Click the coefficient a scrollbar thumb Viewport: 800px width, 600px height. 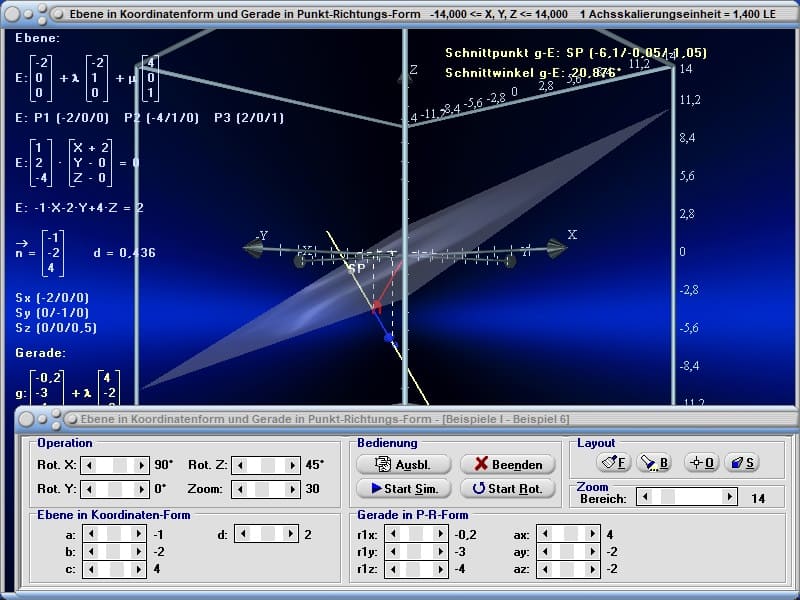[x=114, y=534]
